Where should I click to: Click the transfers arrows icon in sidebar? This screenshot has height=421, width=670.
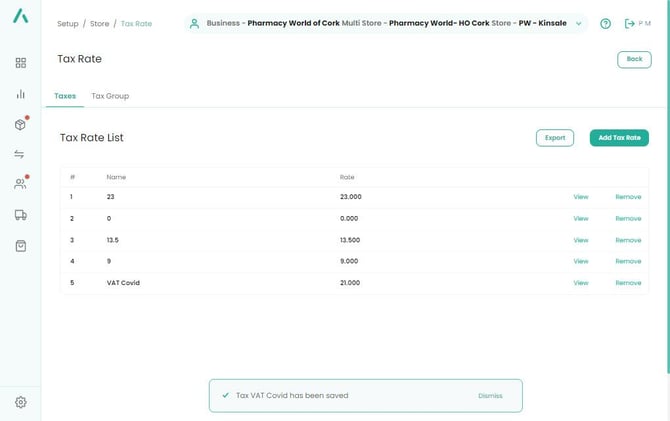pyautogui.click(x=21, y=154)
